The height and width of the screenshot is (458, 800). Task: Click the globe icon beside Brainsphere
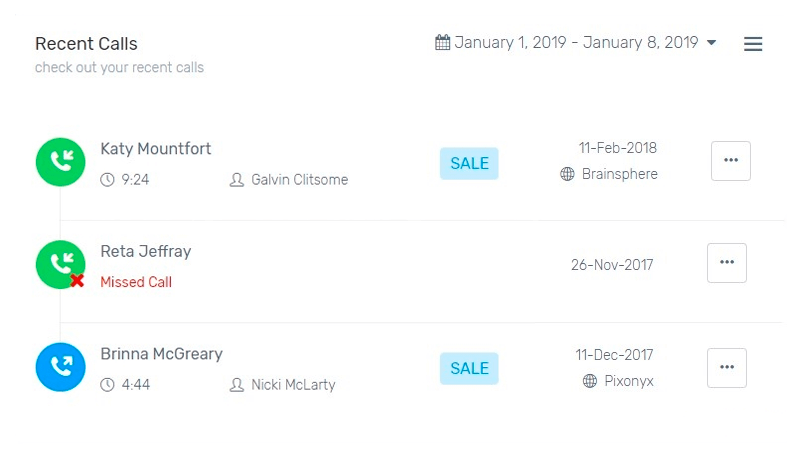[567, 174]
